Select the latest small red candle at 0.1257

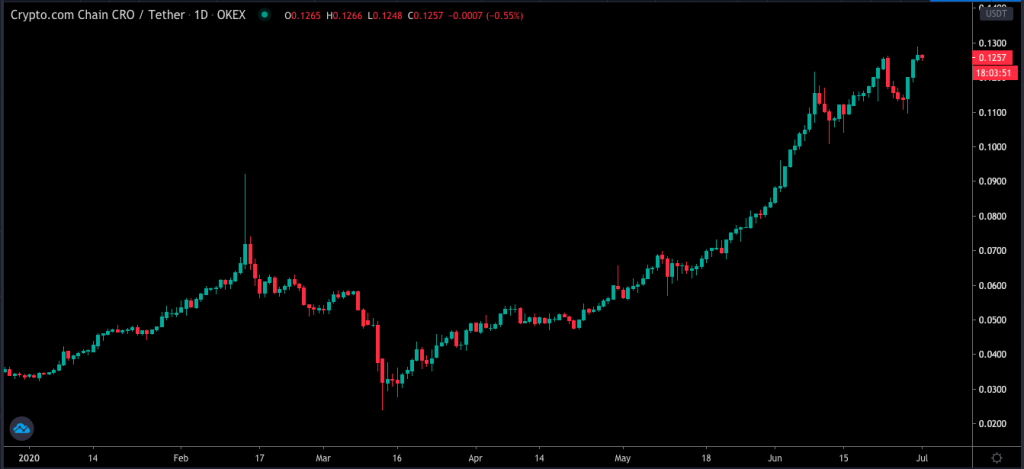coord(922,57)
